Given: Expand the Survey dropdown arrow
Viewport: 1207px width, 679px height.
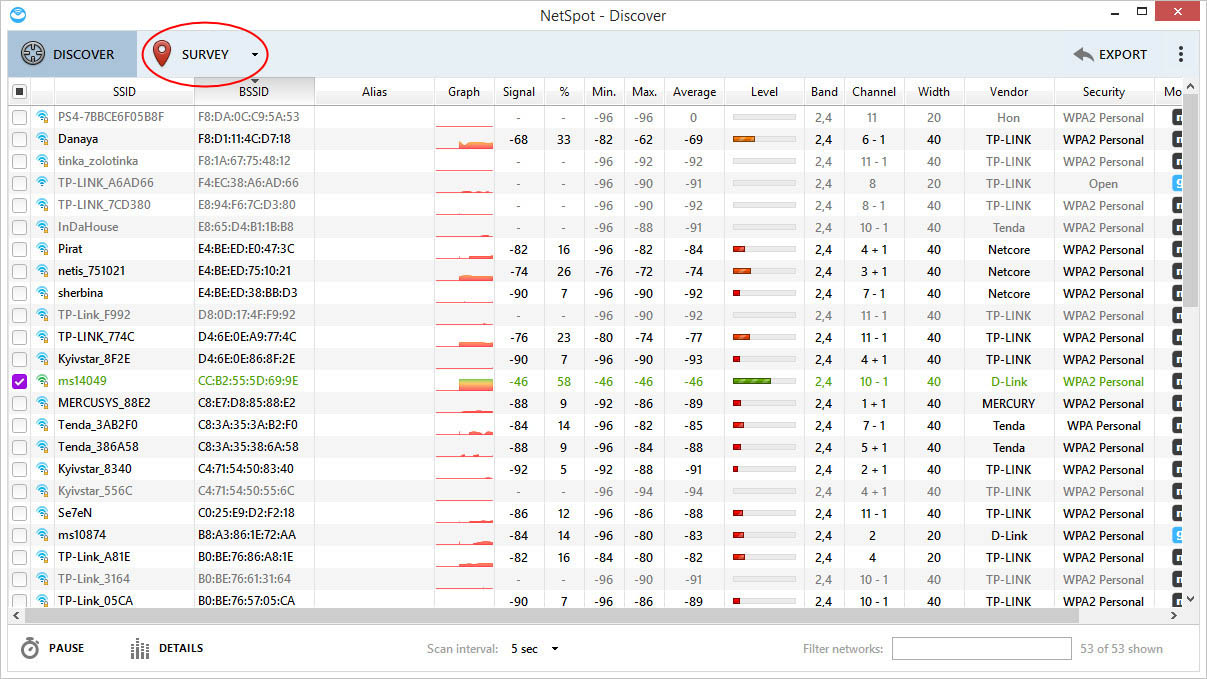Looking at the screenshot, I should (255, 55).
